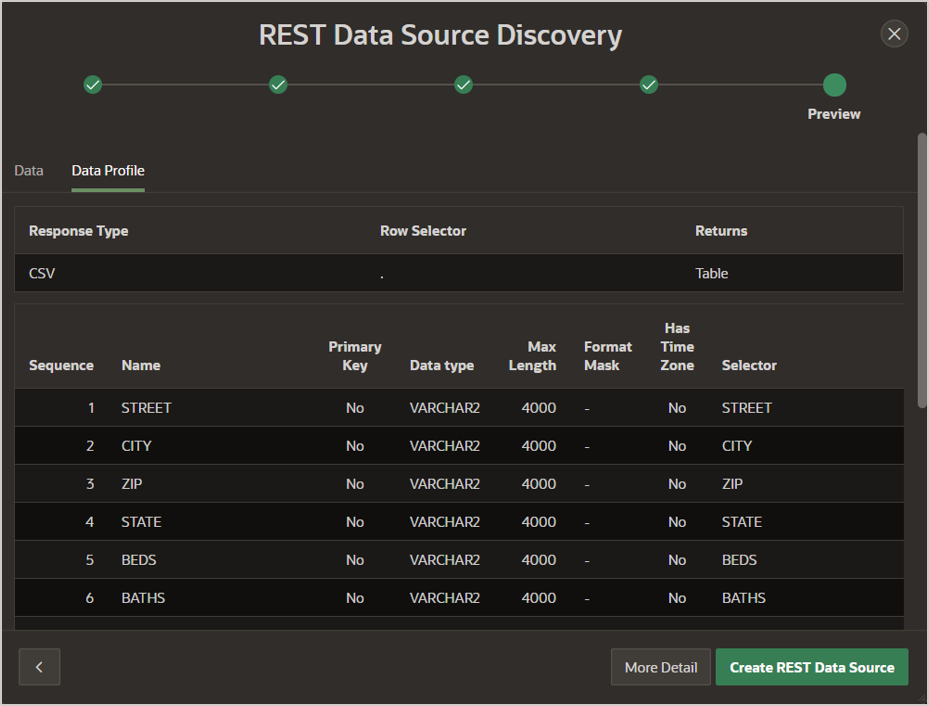Click the Data type column header

tap(442, 366)
